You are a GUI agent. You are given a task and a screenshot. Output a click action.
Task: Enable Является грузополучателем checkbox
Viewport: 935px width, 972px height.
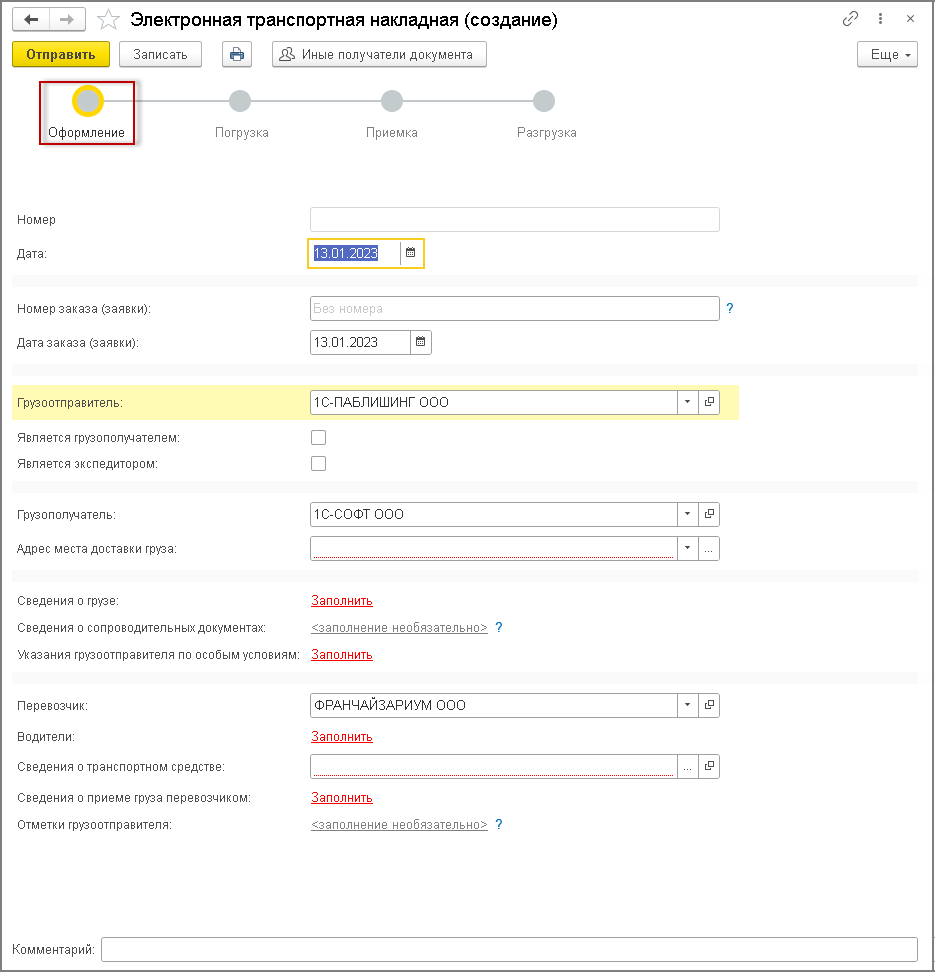[x=319, y=437]
